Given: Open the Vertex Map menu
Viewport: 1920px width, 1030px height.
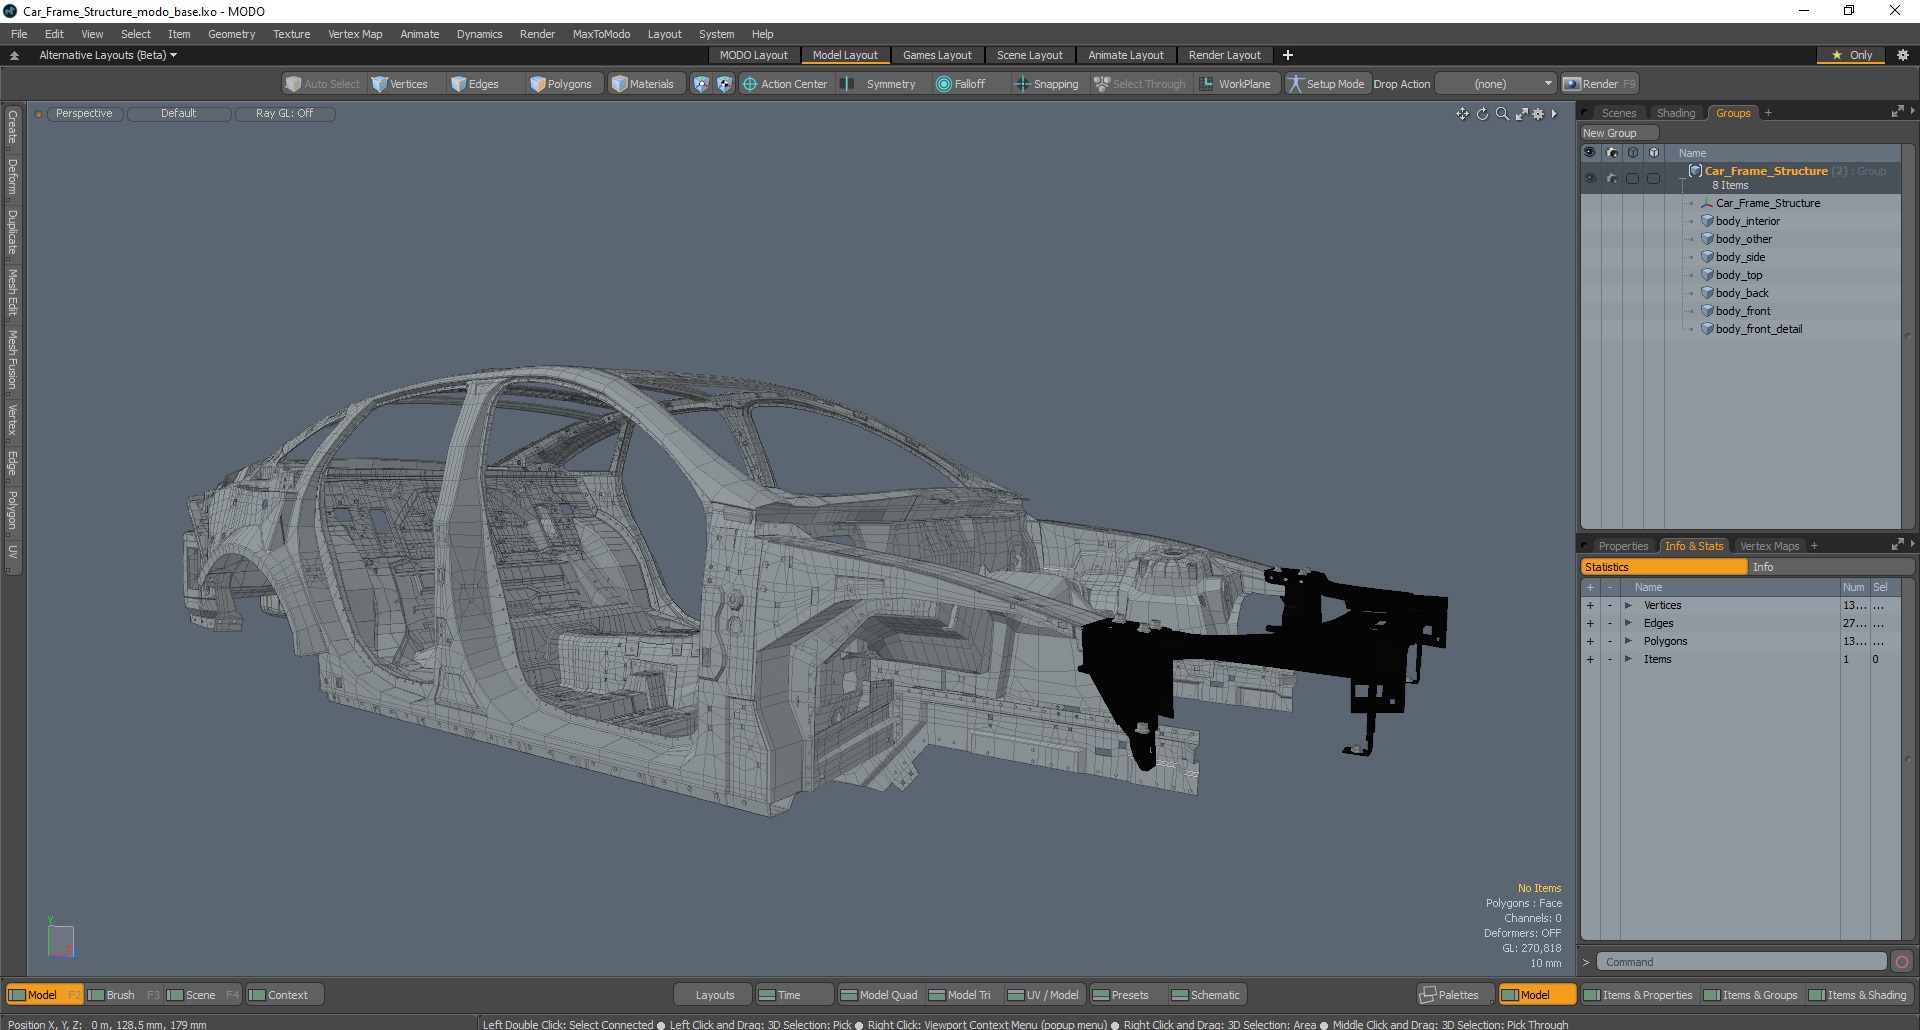Looking at the screenshot, I should 355,34.
